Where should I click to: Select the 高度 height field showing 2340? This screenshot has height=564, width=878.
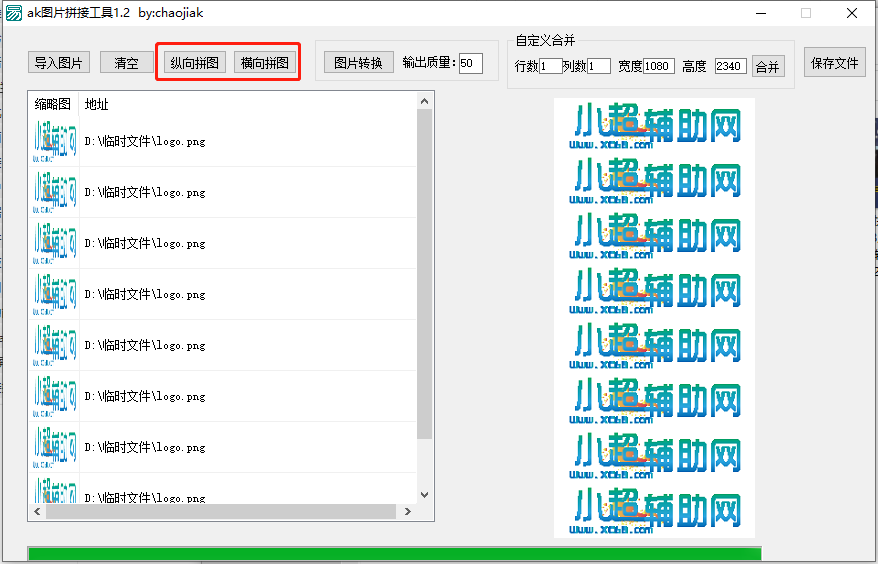tap(730, 67)
